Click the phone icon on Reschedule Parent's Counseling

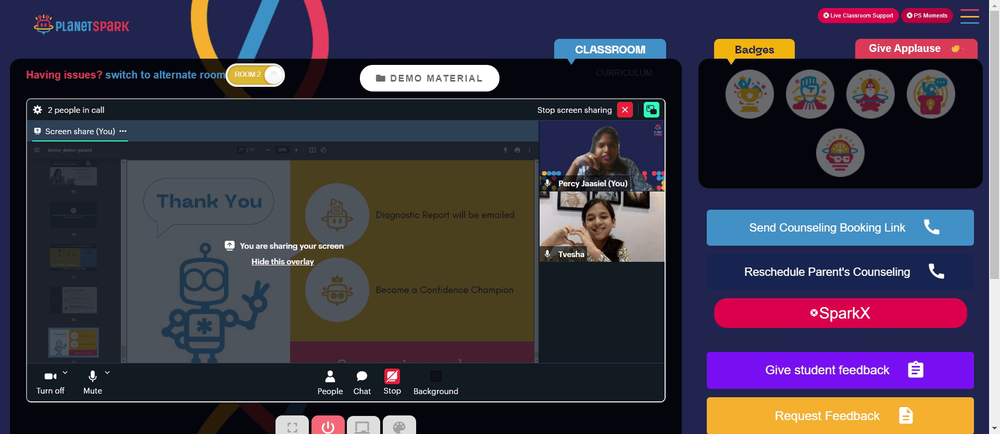[x=936, y=271]
